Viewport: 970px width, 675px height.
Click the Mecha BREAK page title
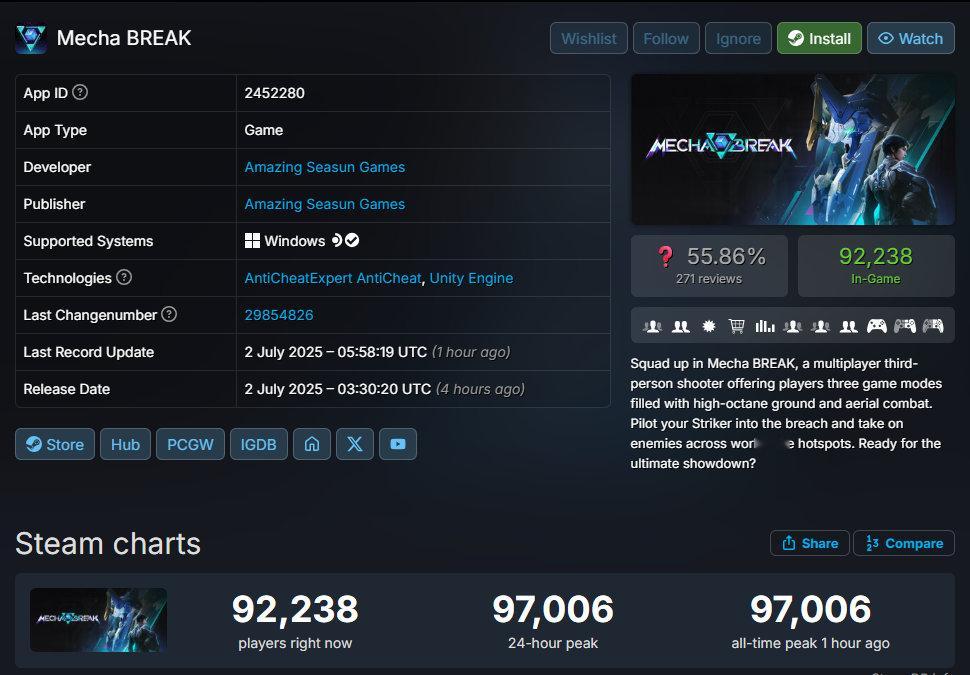pyautogui.click(x=124, y=38)
